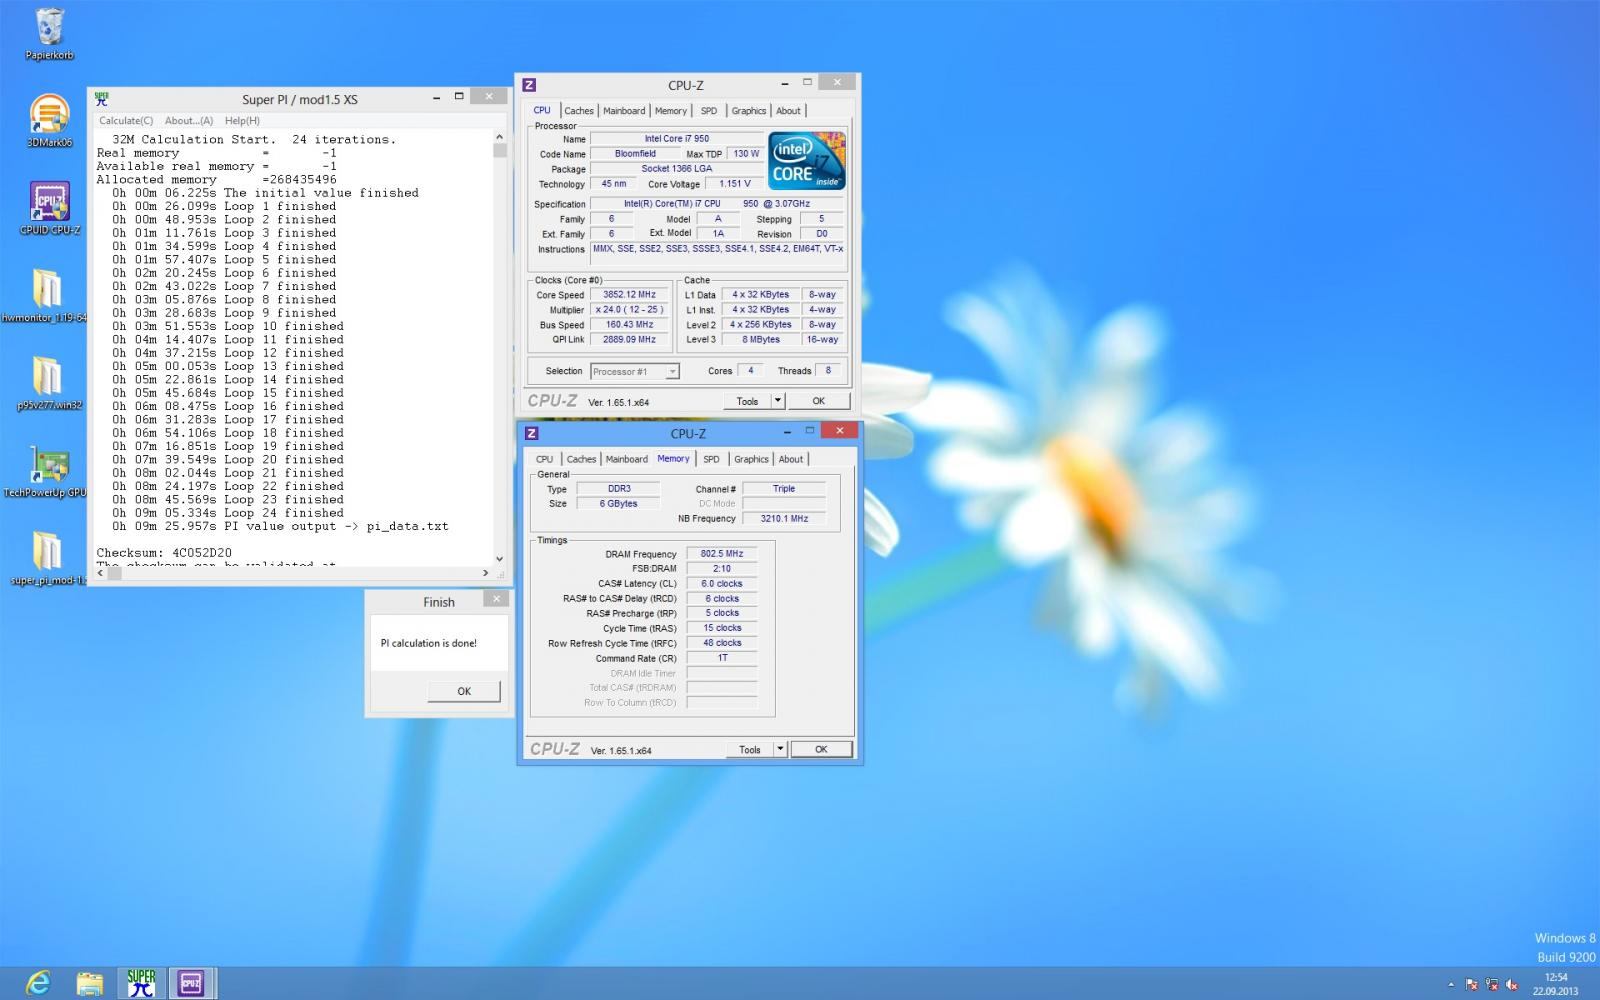
Task: Click Super PI vertical scrollbar down arrow
Action: 499,559
